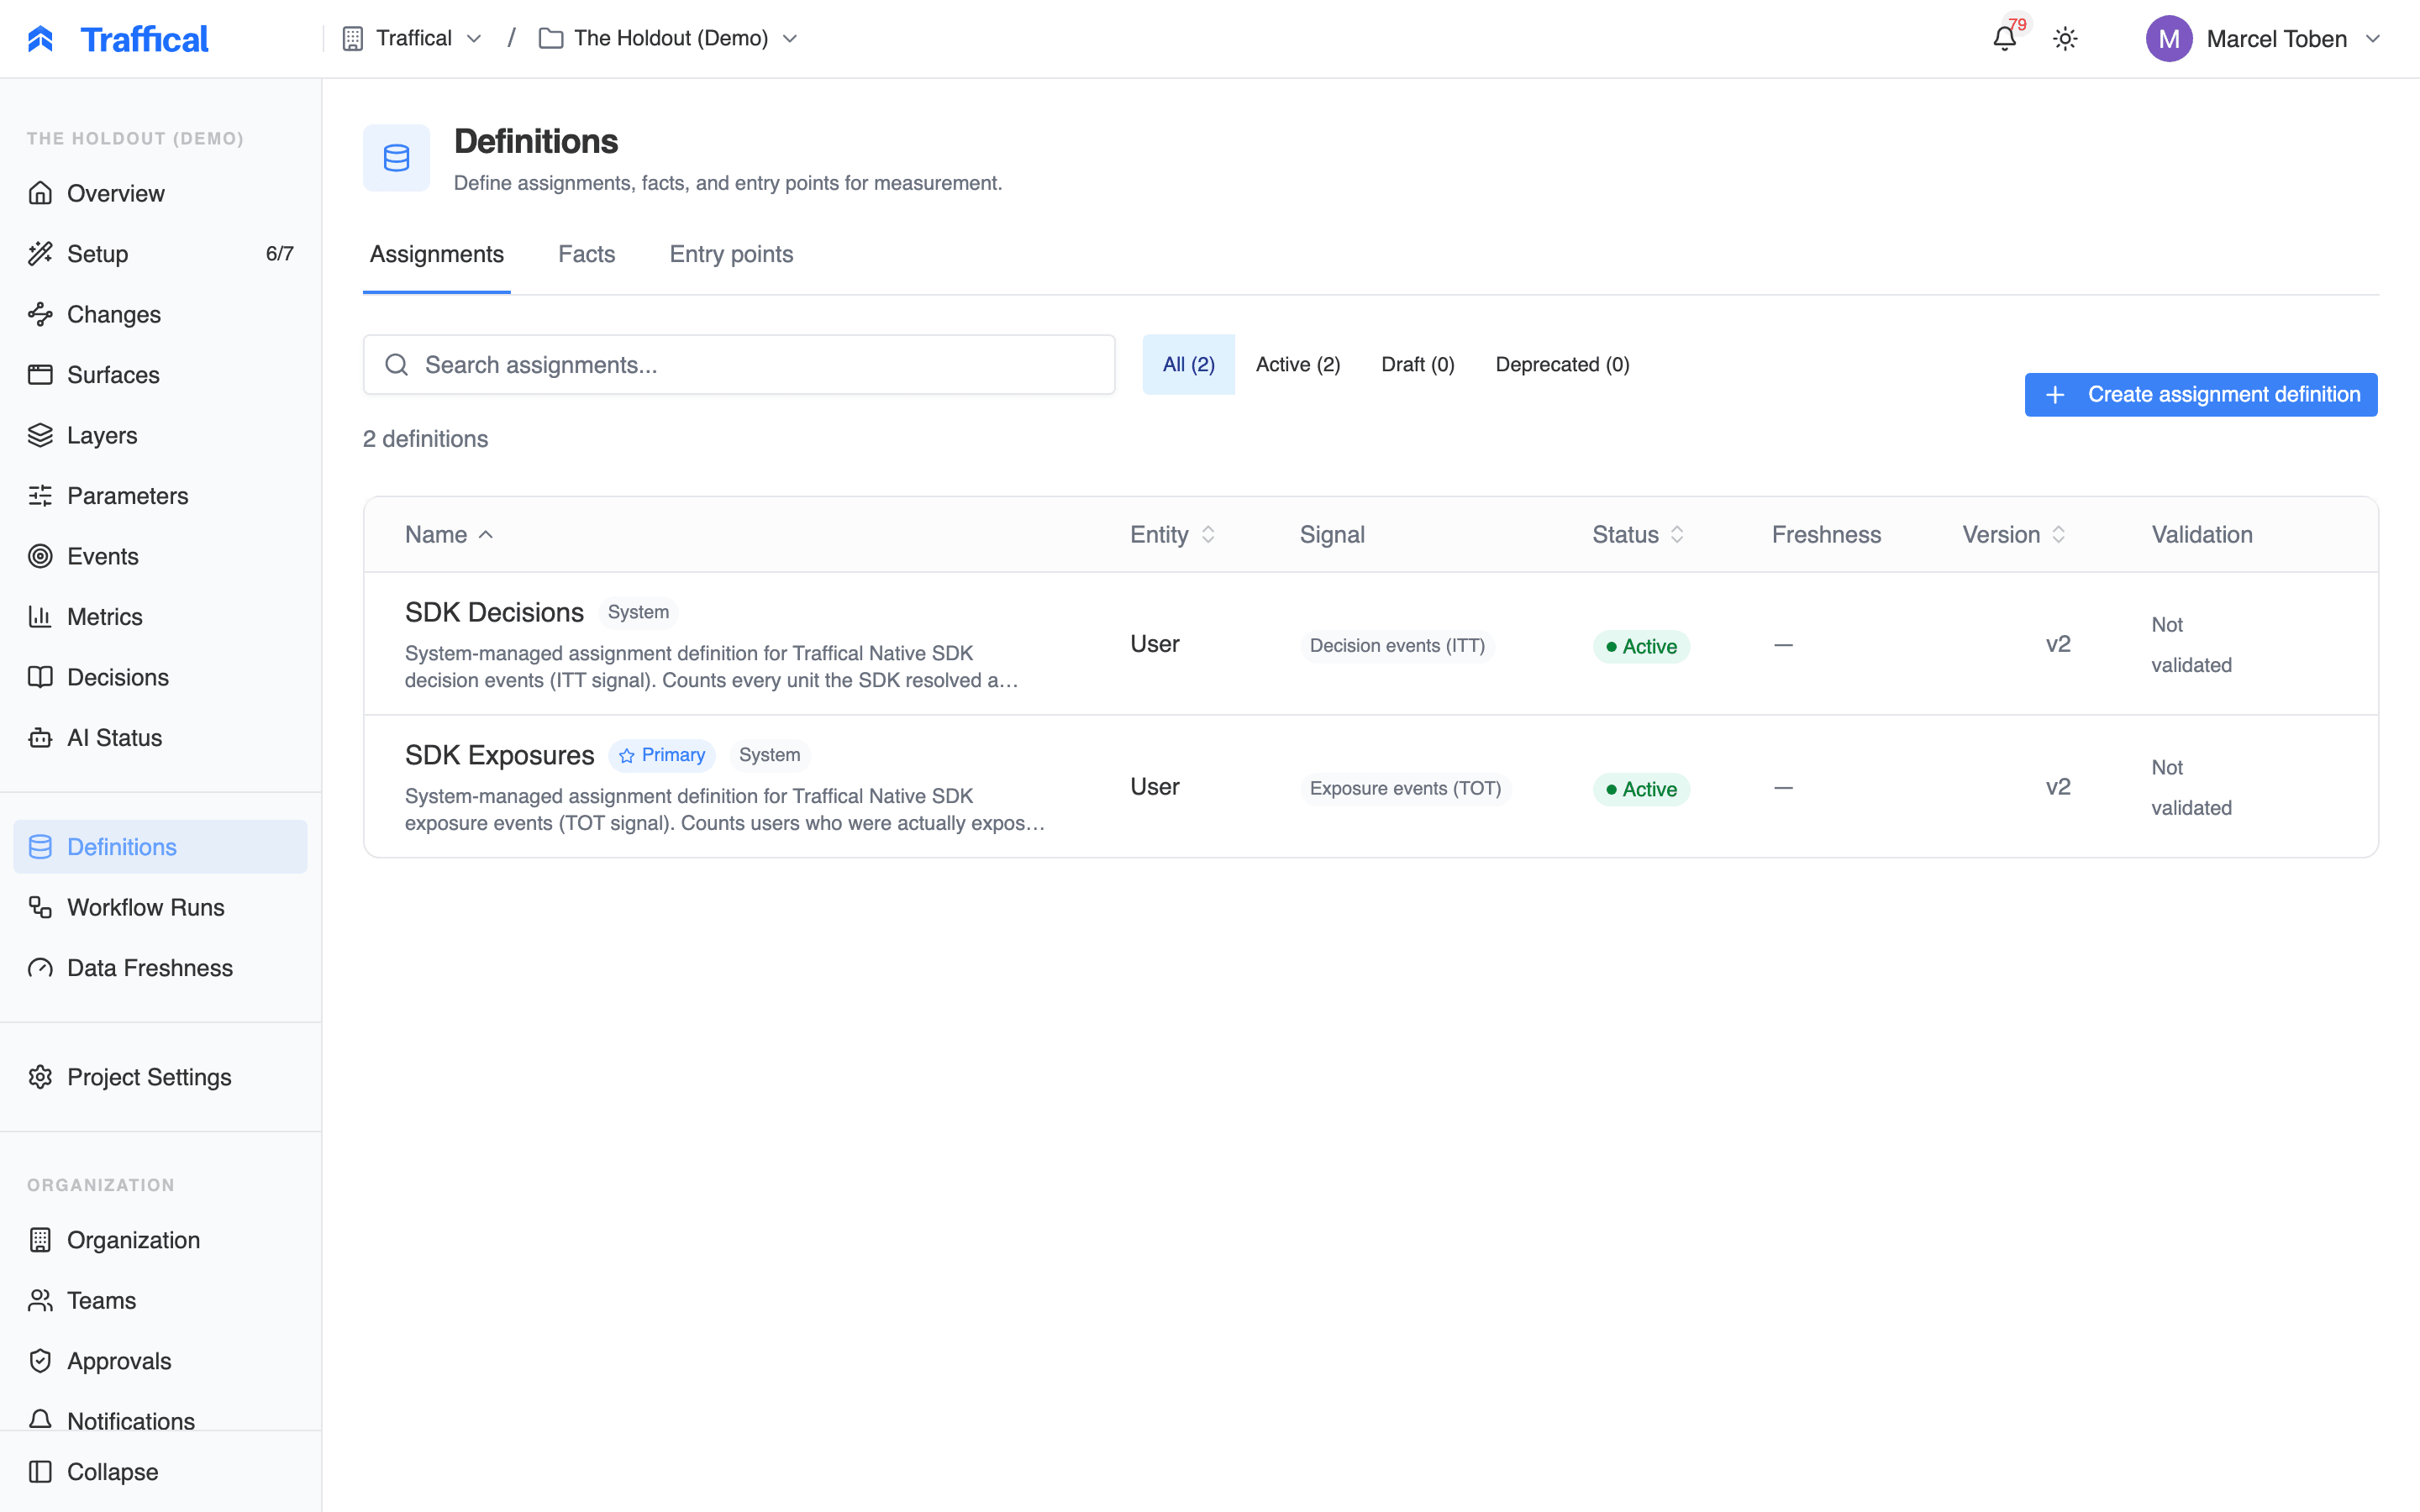Click the Active status of SDK Exposures
Screen dimensions: 2420x1512
pos(1641,790)
